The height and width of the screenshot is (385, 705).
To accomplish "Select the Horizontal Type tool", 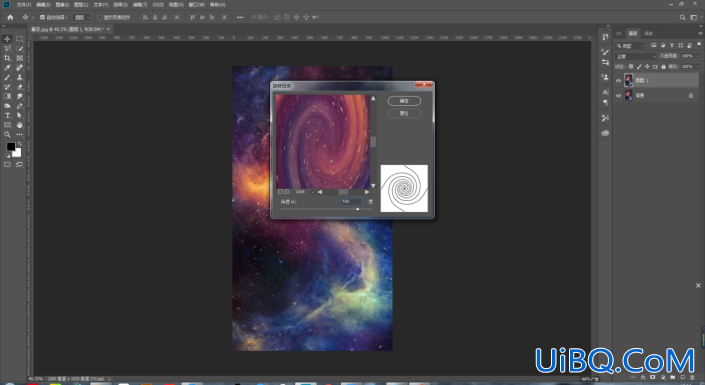I will (x=7, y=116).
